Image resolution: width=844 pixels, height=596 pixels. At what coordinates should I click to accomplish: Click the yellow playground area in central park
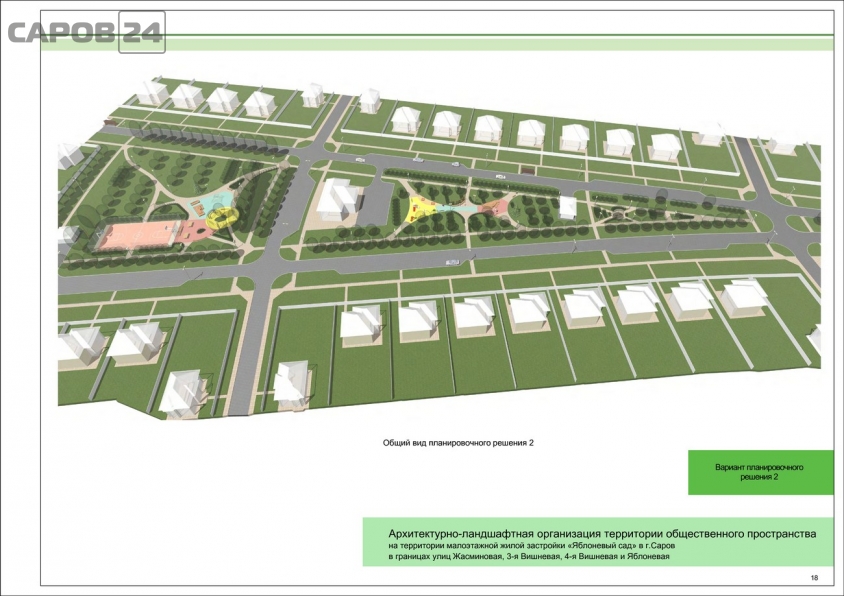[416, 209]
